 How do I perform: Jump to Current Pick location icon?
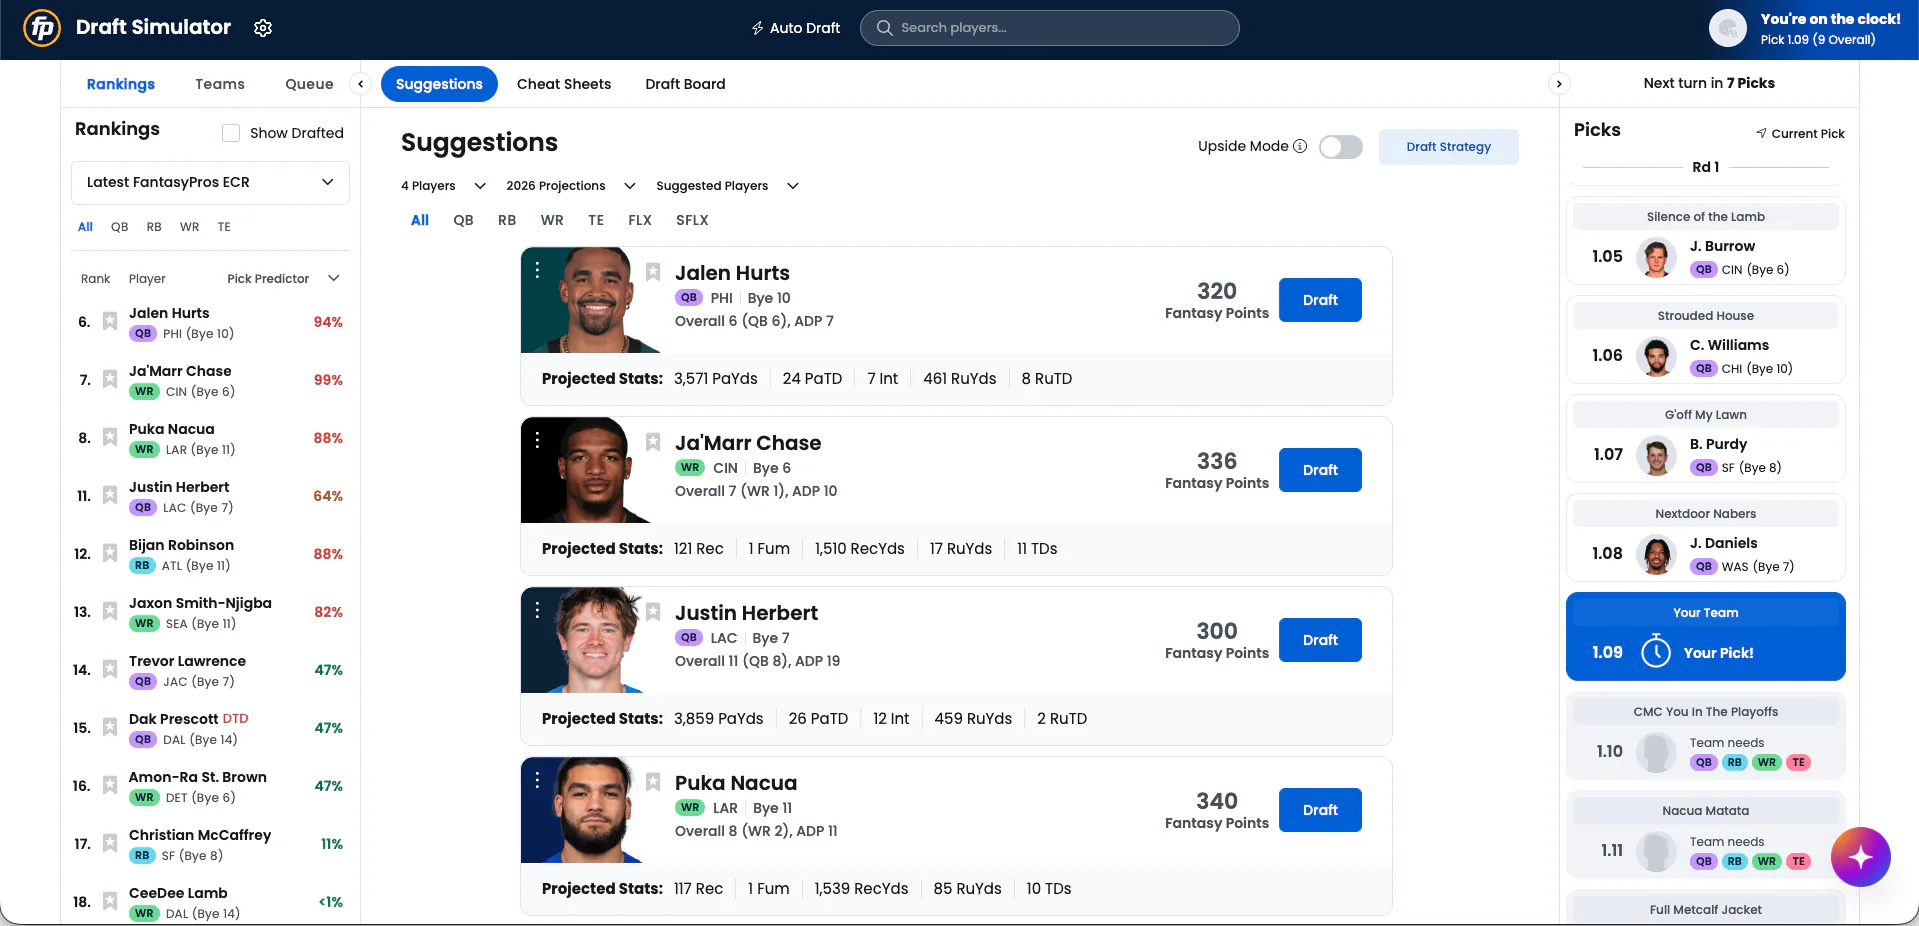point(1761,133)
